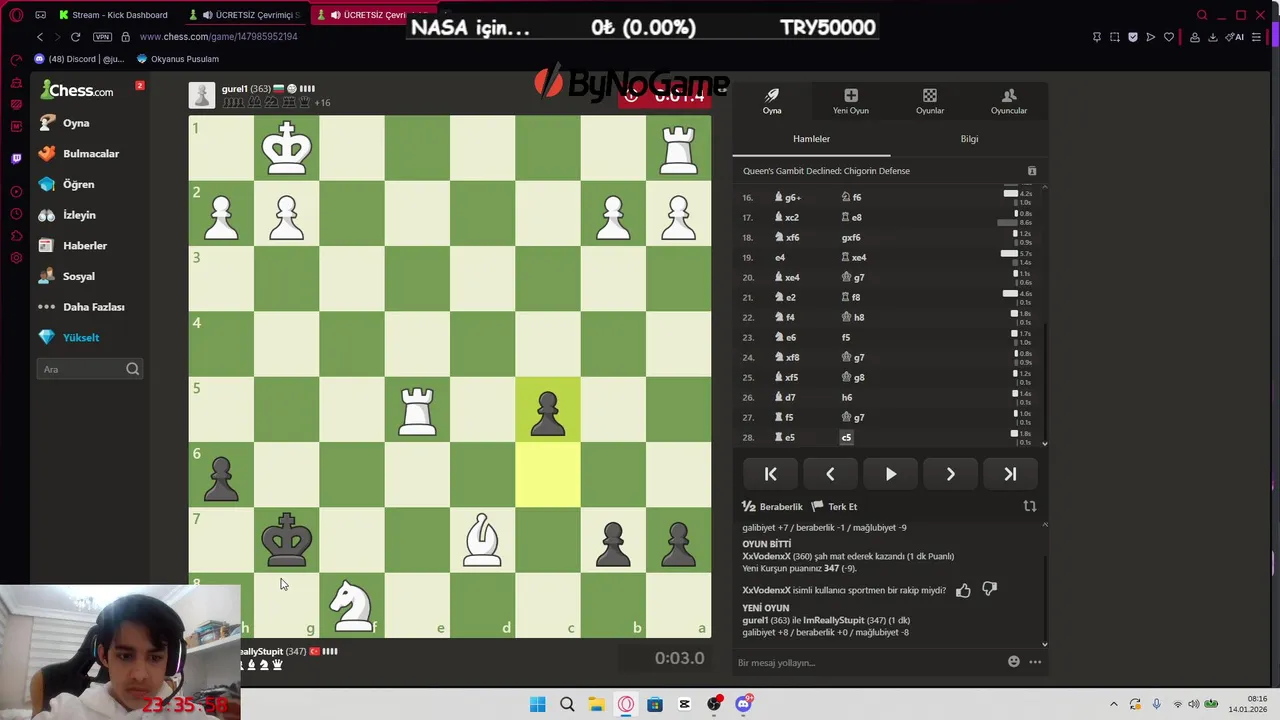Screen dimensions: 1280x720
Task: Focus the Ara search field
Action: pyautogui.click(x=90, y=369)
